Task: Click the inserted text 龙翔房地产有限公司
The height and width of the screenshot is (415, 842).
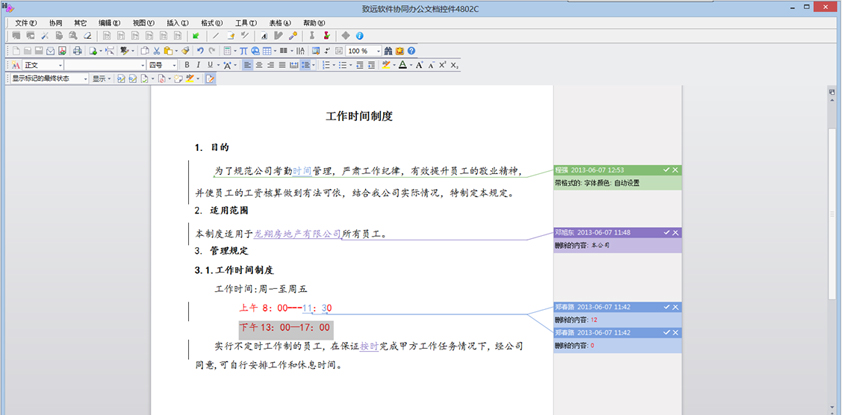Action: click(x=297, y=234)
